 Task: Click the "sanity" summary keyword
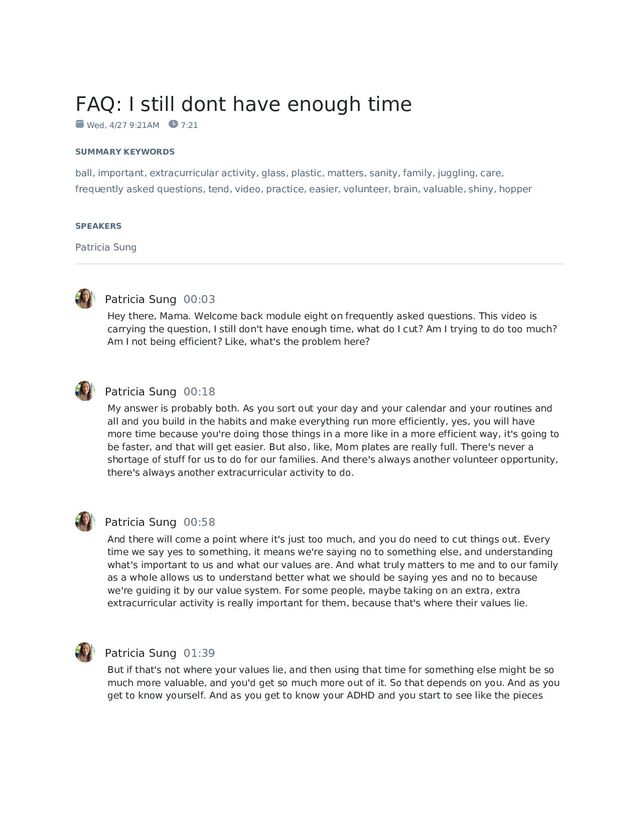click(382, 172)
